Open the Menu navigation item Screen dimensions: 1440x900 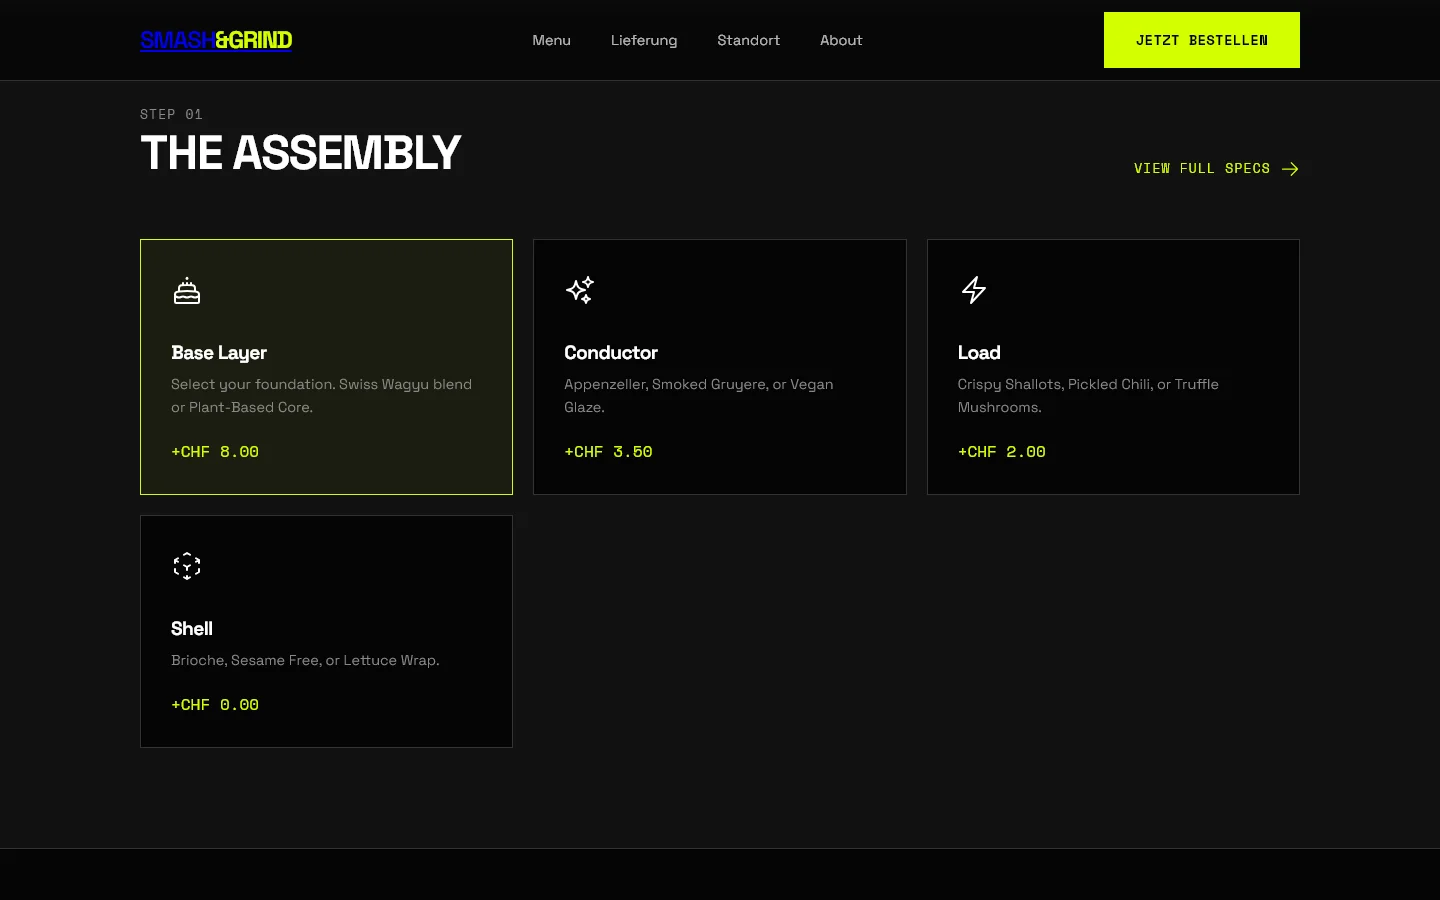(x=551, y=40)
